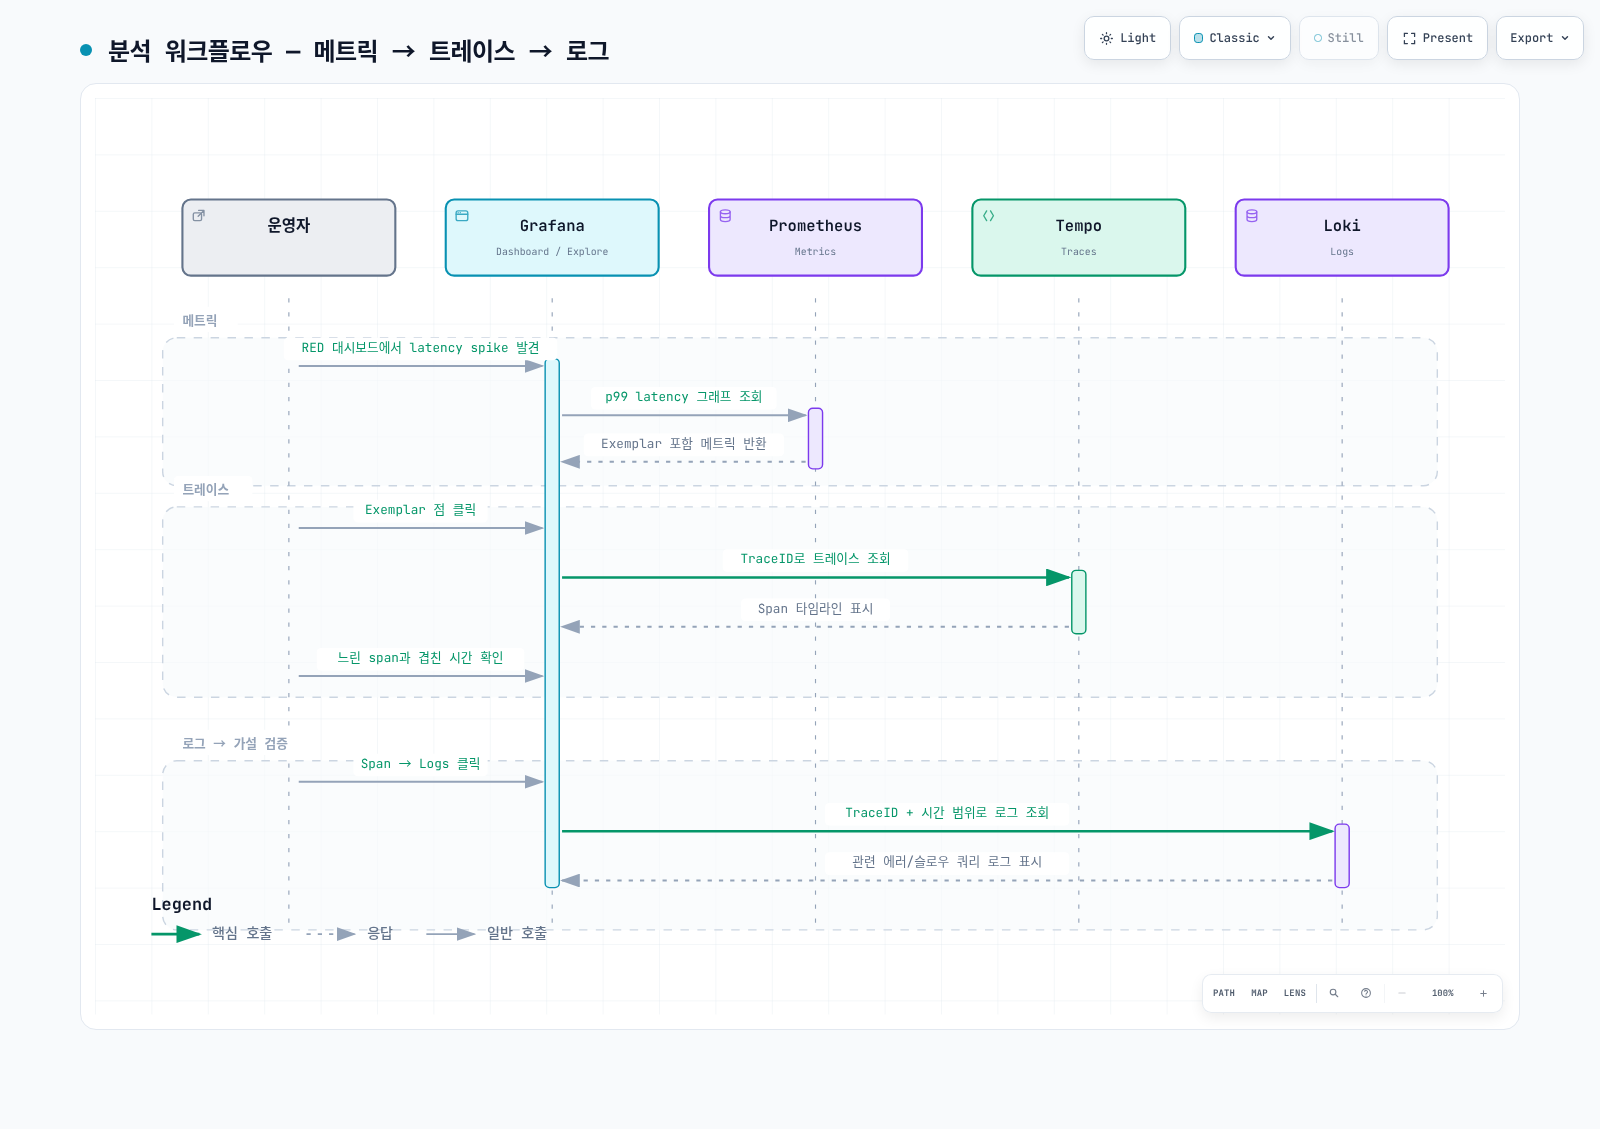The image size is (1600, 1129).
Task: Select the Tempo participant box
Action: pos(1078,238)
